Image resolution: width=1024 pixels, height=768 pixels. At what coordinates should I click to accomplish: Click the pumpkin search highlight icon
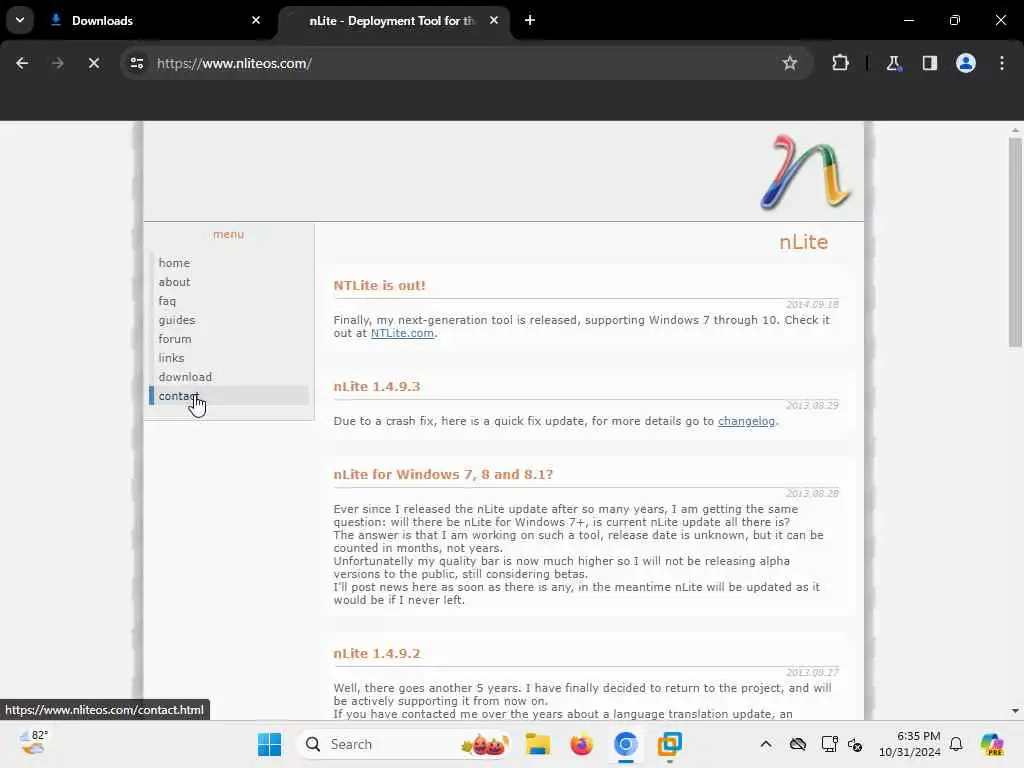tap(485, 744)
